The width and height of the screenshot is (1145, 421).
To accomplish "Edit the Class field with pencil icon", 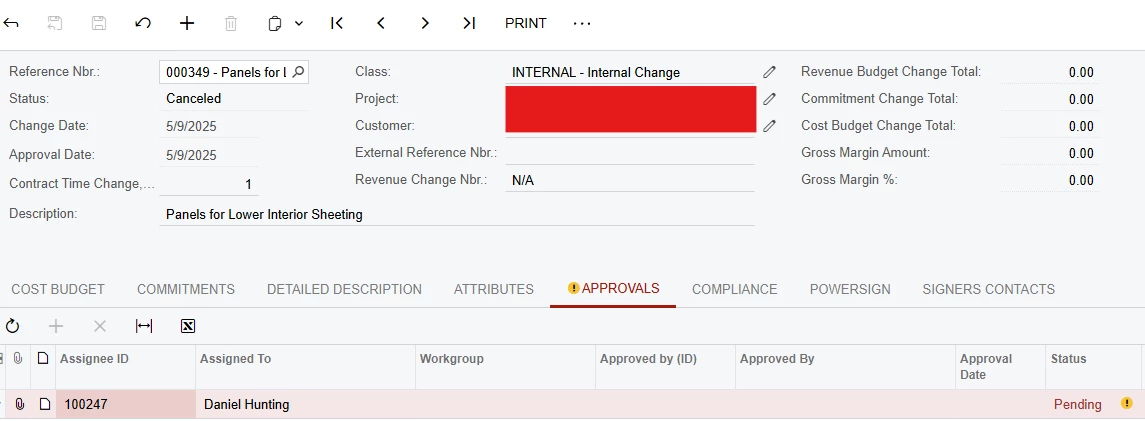I will (769, 72).
